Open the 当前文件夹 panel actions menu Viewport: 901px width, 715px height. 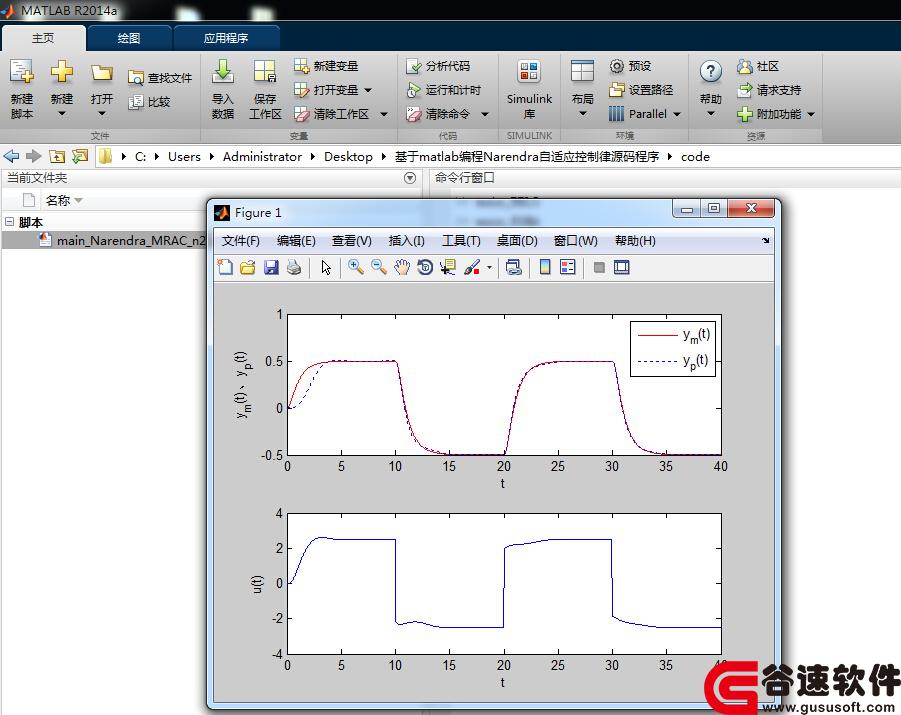pyautogui.click(x=410, y=178)
